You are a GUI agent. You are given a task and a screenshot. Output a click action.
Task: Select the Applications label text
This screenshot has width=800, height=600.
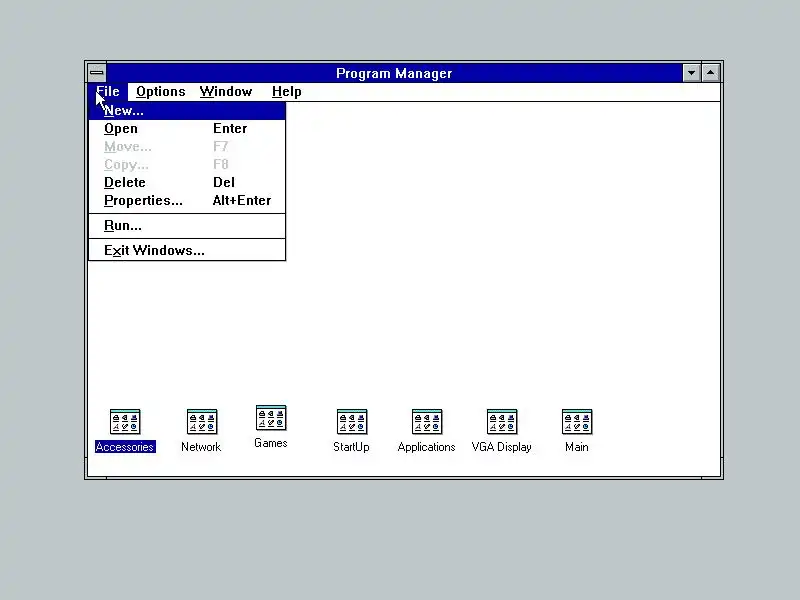point(427,447)
